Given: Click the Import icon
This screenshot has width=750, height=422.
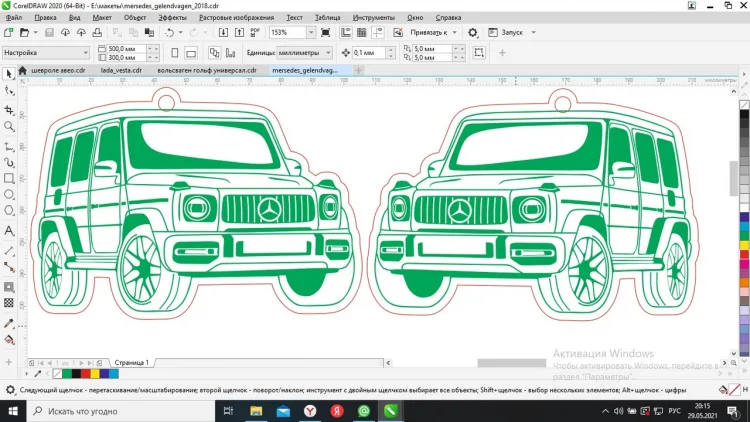Looking at the screenshot, I should (223, 33).
